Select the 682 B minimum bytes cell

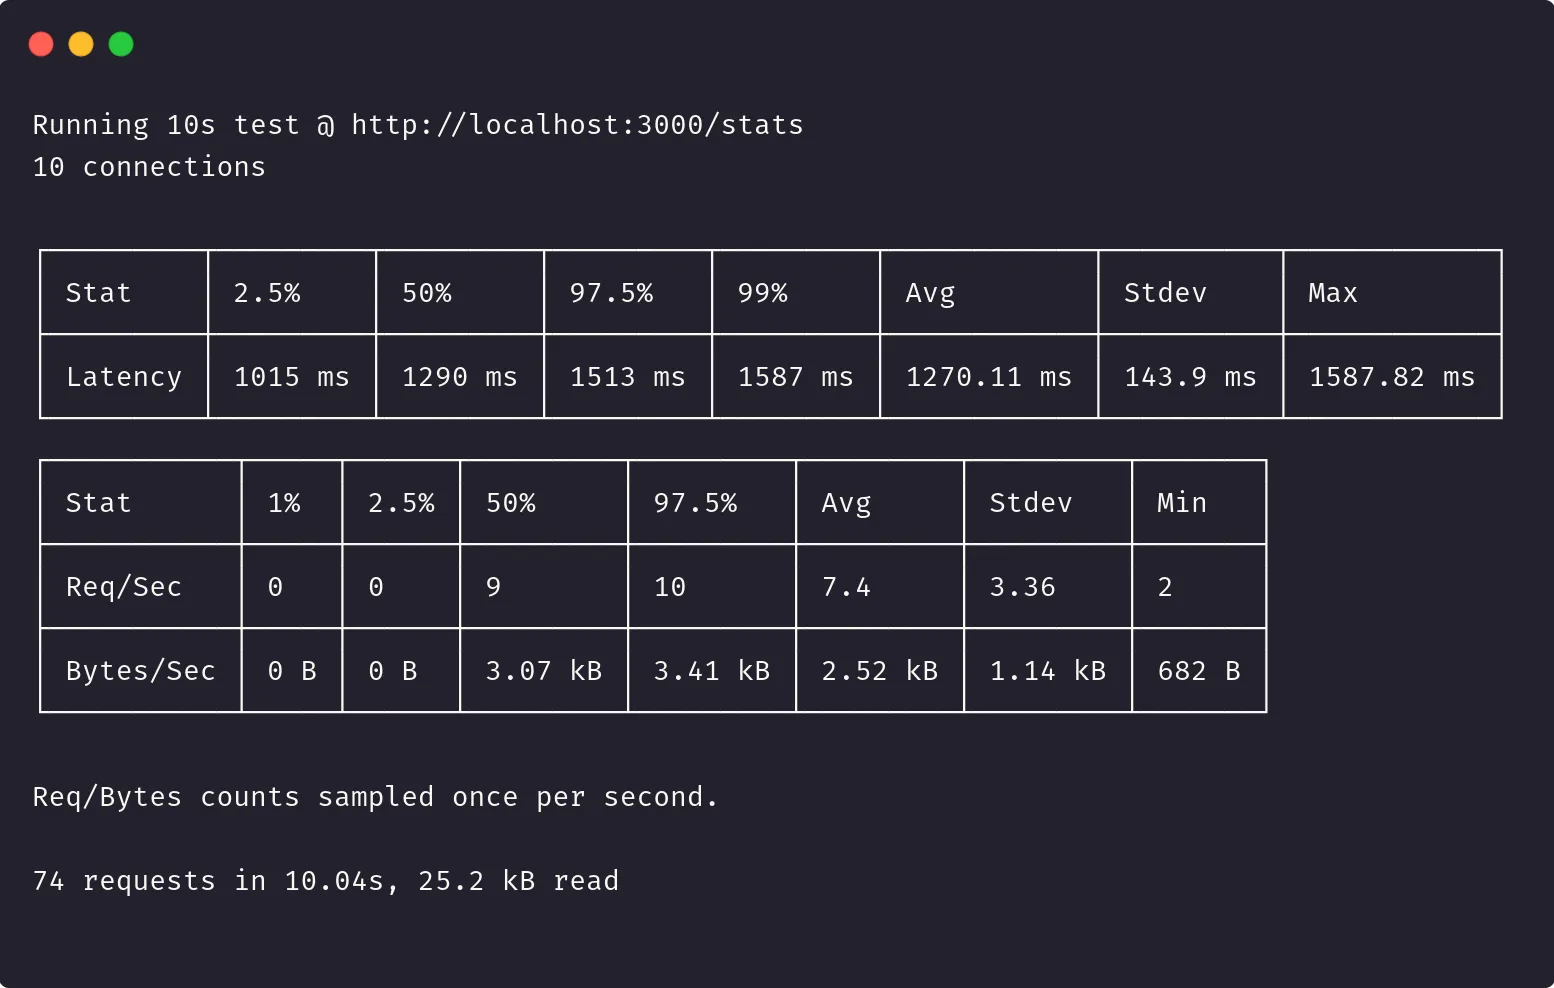pos(1198,671)
